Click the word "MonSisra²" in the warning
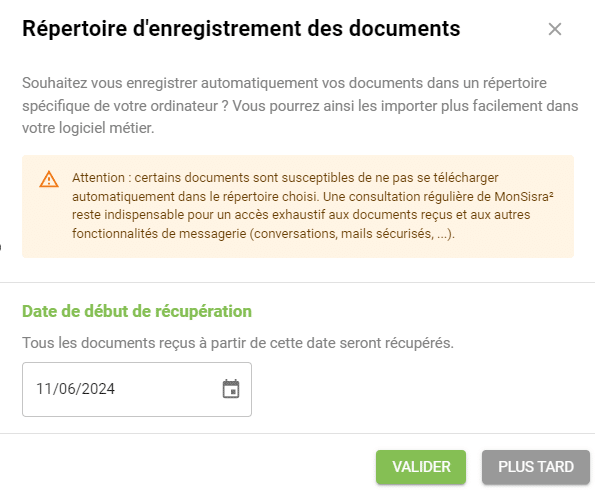Viewport: 595px width, 495px height. tap(524, 197)
